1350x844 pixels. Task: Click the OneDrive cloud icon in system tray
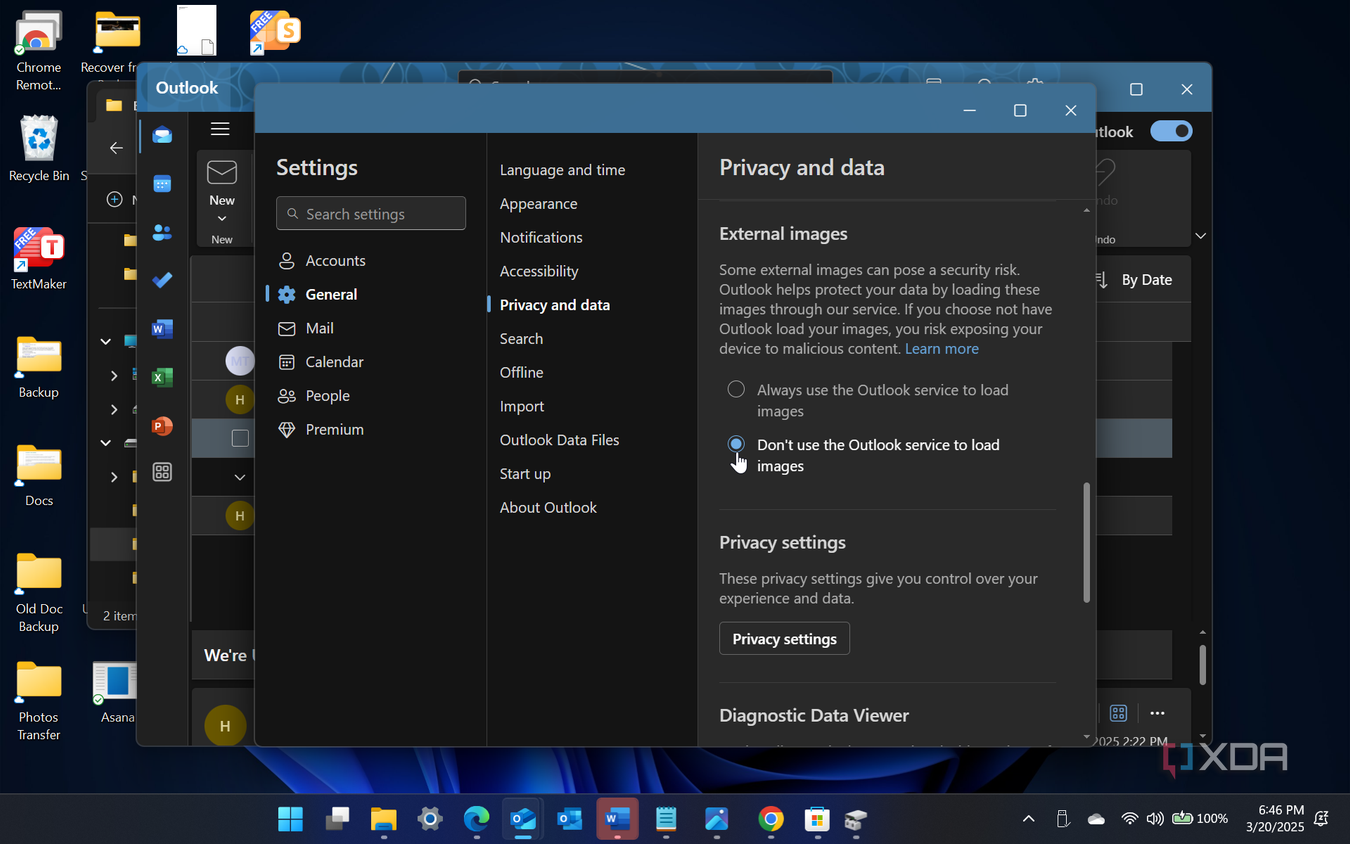tap(1096, 819)
